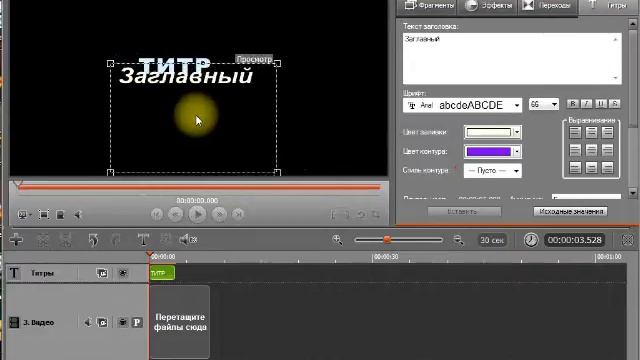640x360 pixels.
Task: Align title to middle center
Action: pyautogui.click(x=591, y=150)
